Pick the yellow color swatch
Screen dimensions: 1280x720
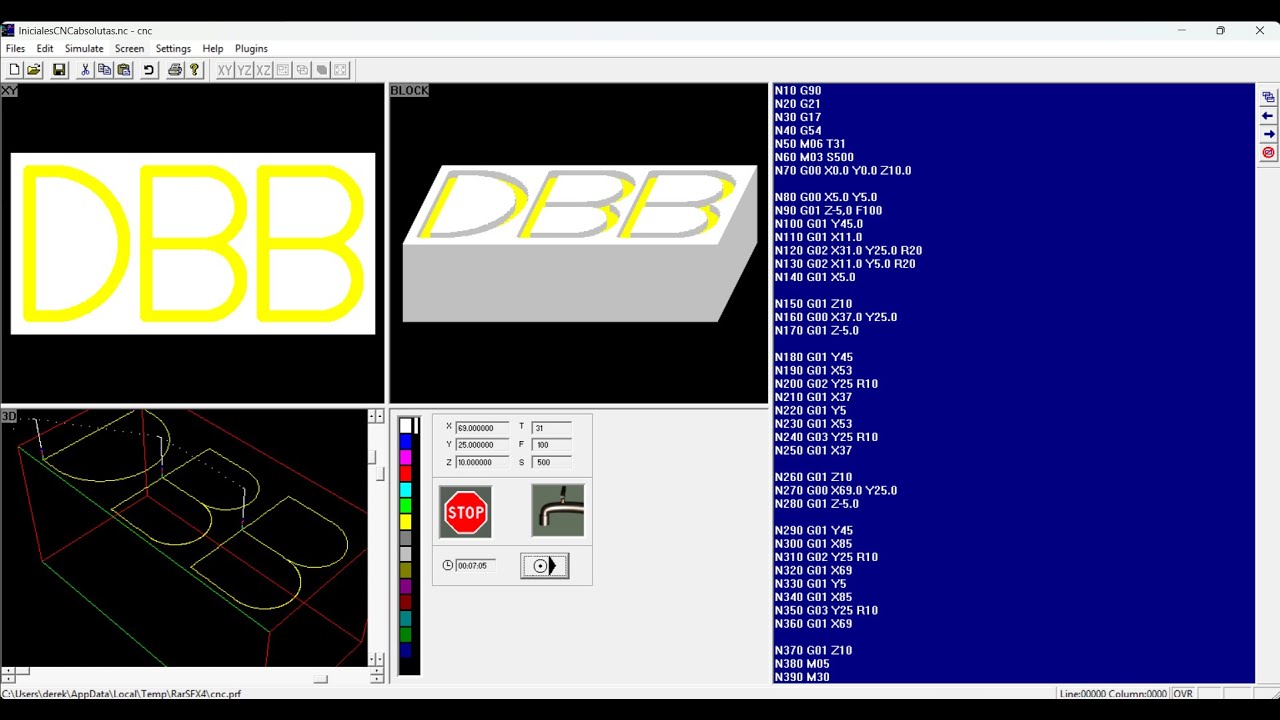point(405,522)
